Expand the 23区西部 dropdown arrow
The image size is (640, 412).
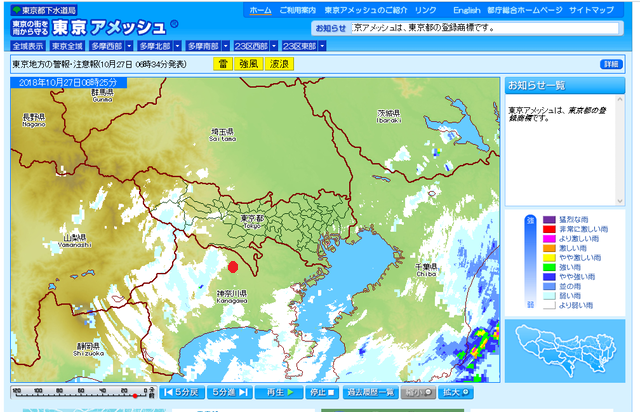[x=274, y=46]
